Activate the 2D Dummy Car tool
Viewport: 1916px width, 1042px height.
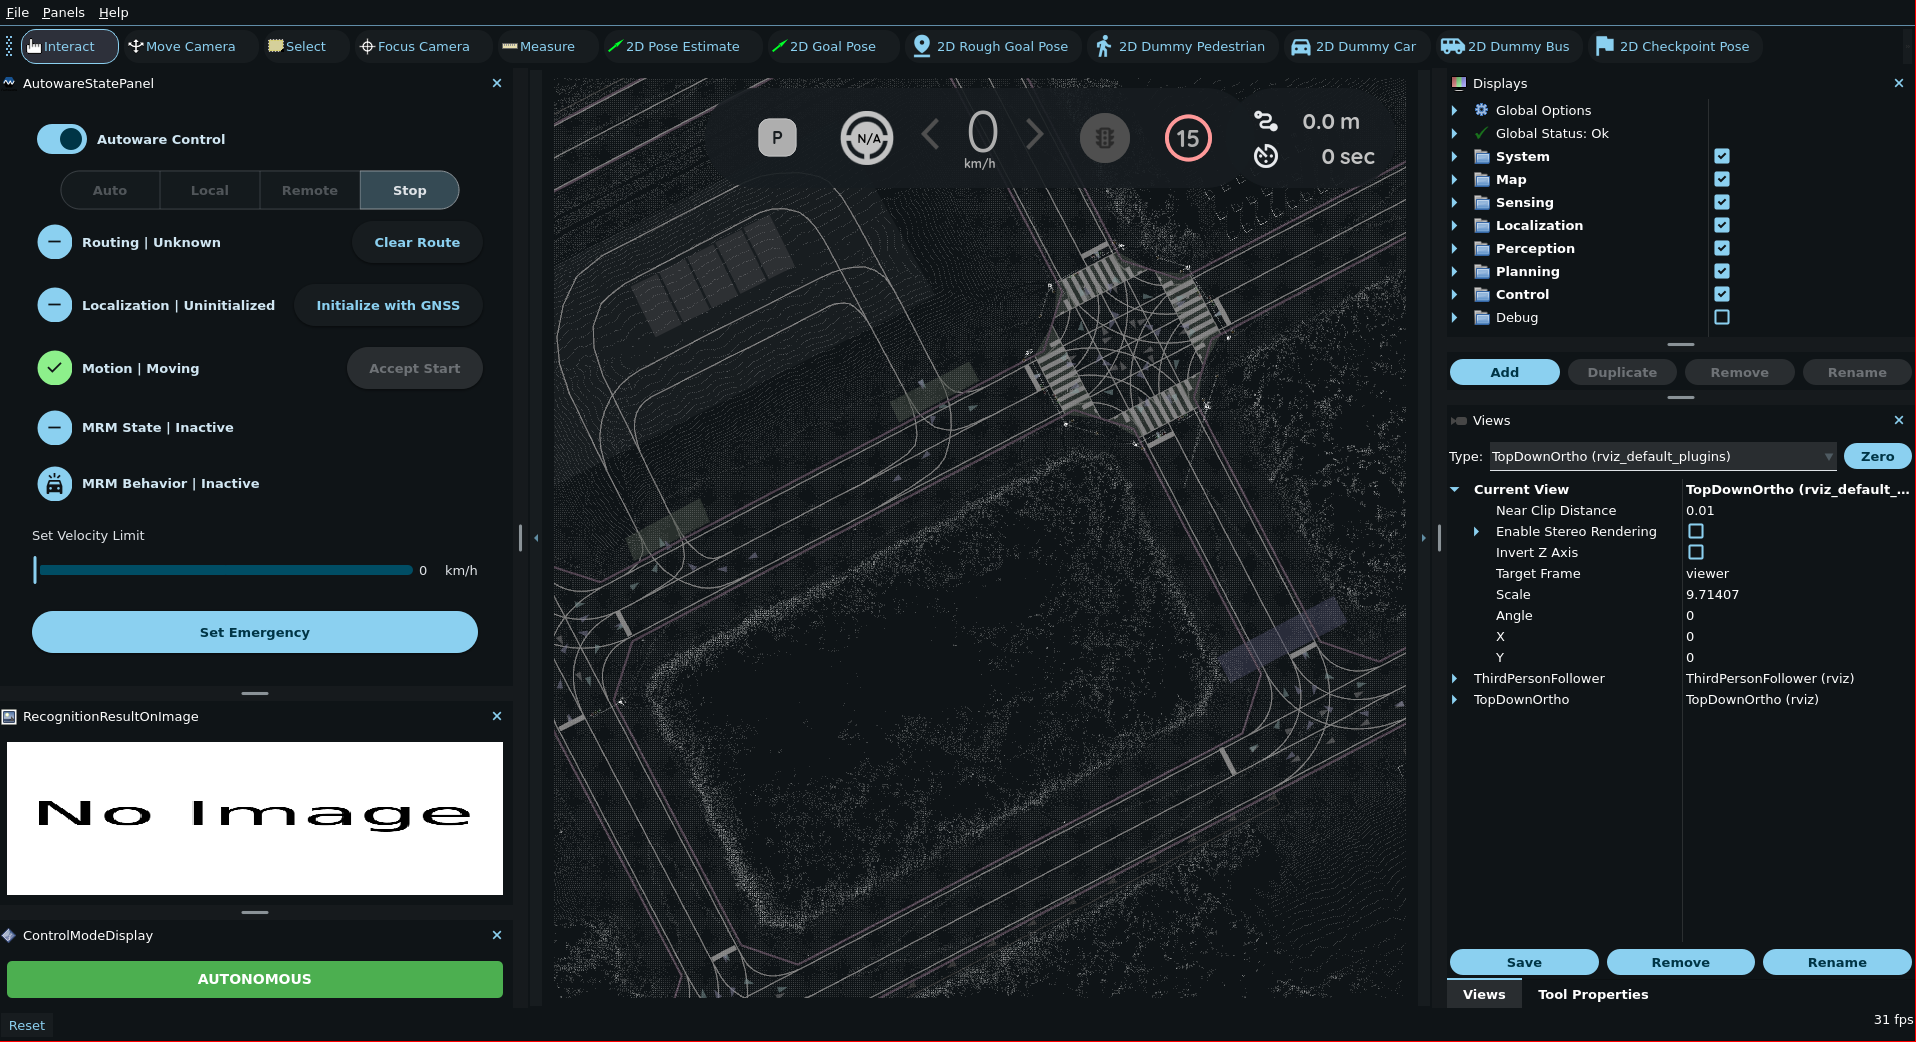1354,47
